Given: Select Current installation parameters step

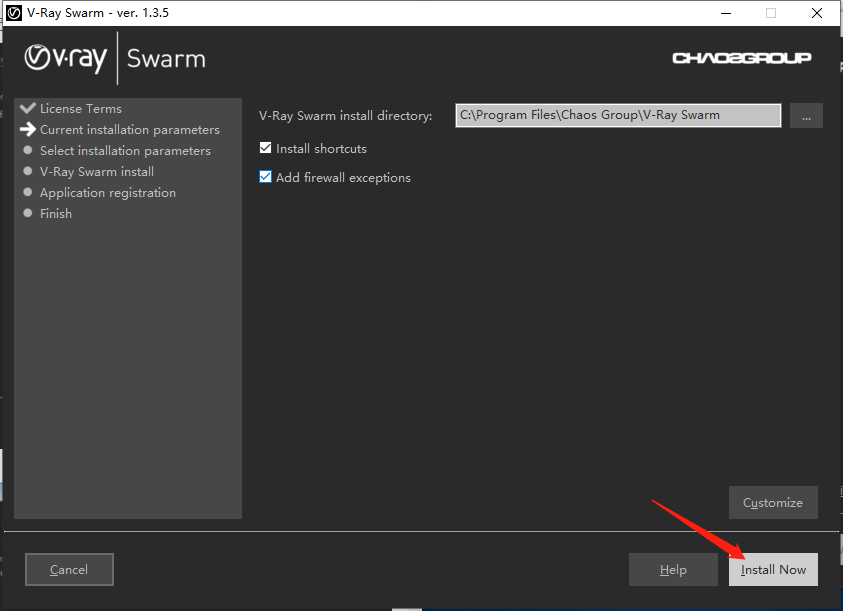Looking at the screenshot, I should (130, 130).
